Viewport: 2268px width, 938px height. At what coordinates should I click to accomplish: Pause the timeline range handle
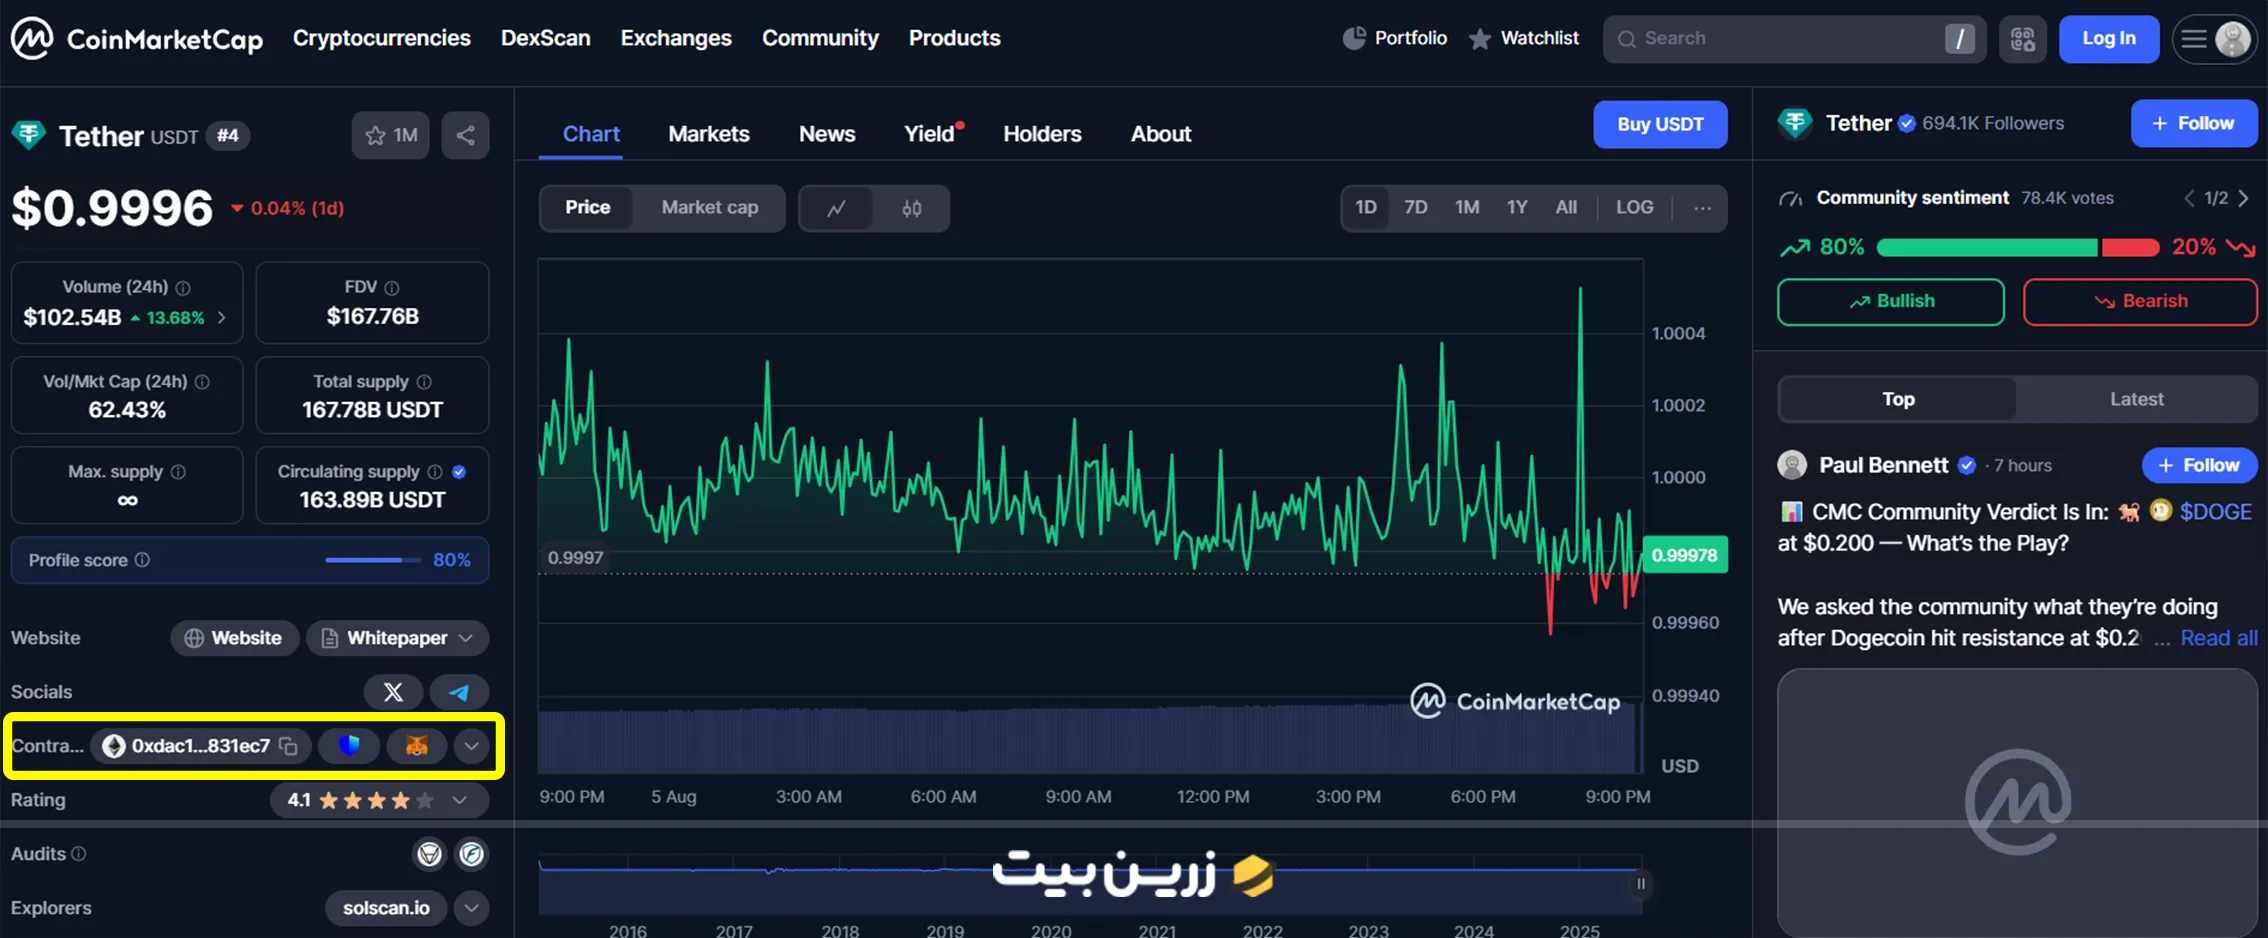[x=1641, y=884]
